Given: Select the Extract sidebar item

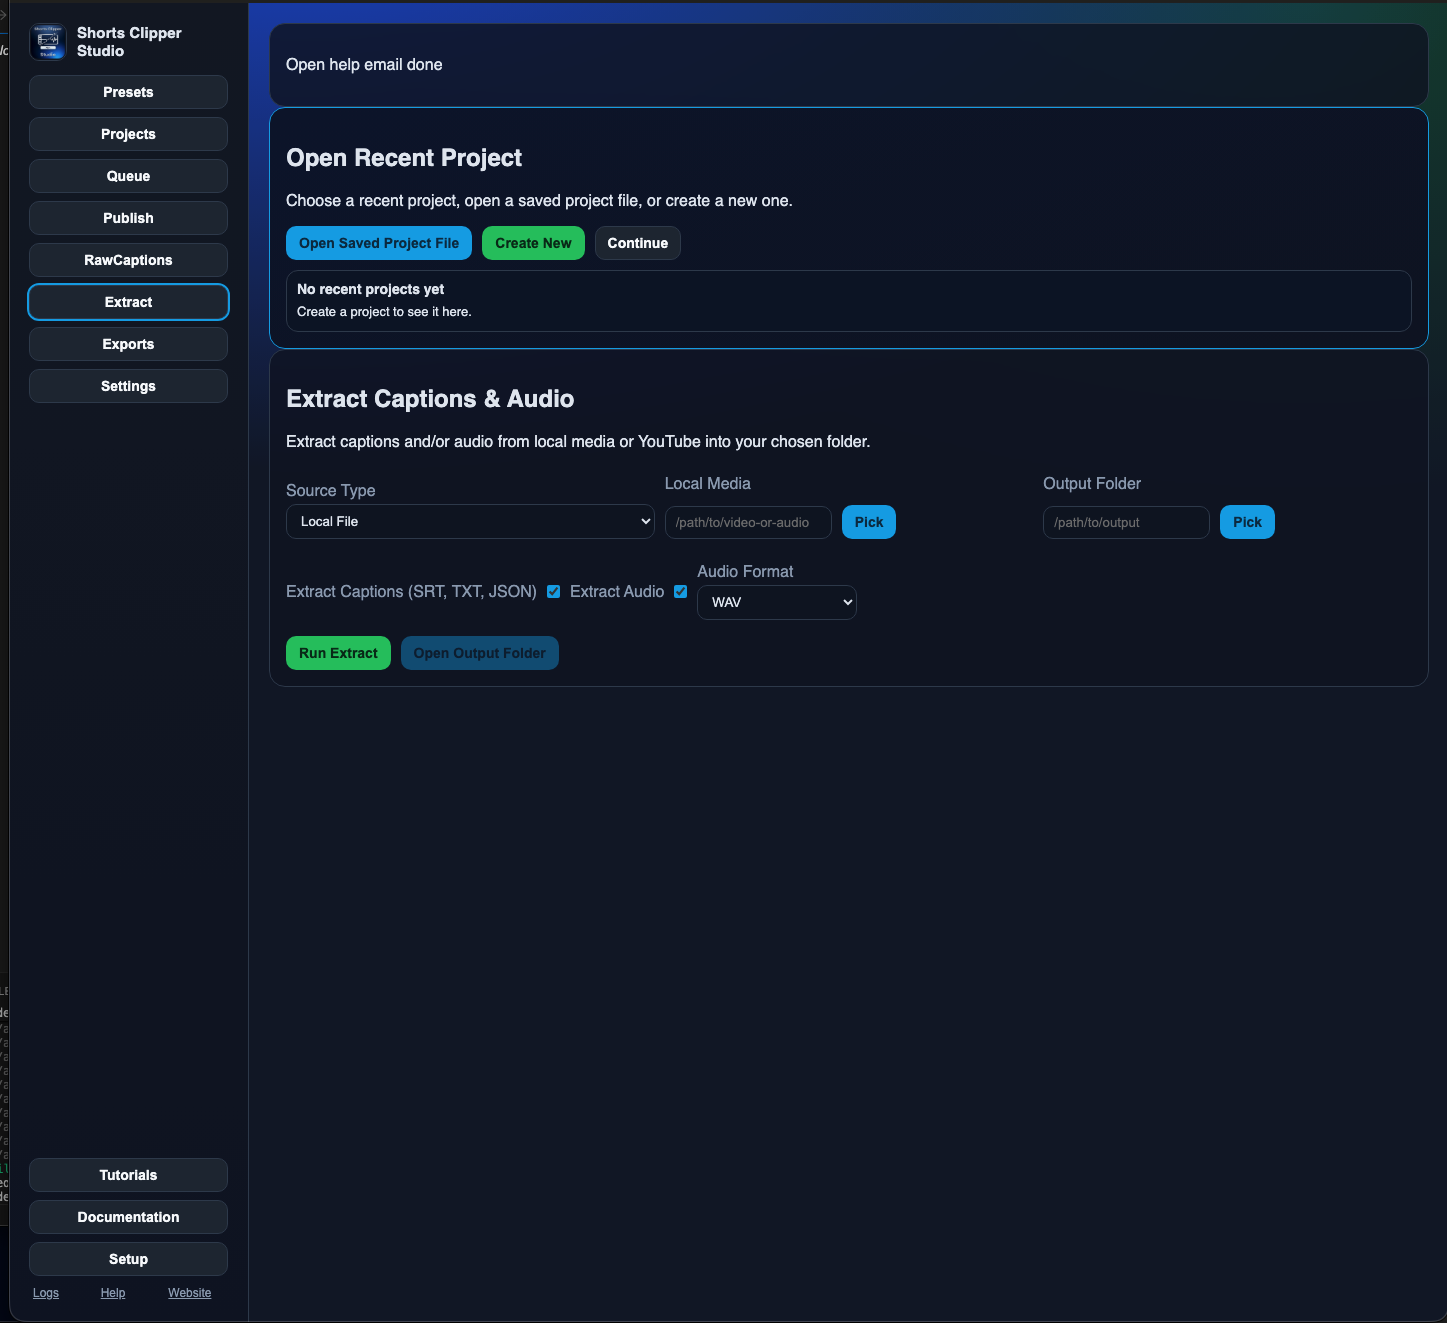Looking at the screenshot, I should (128, 302).
